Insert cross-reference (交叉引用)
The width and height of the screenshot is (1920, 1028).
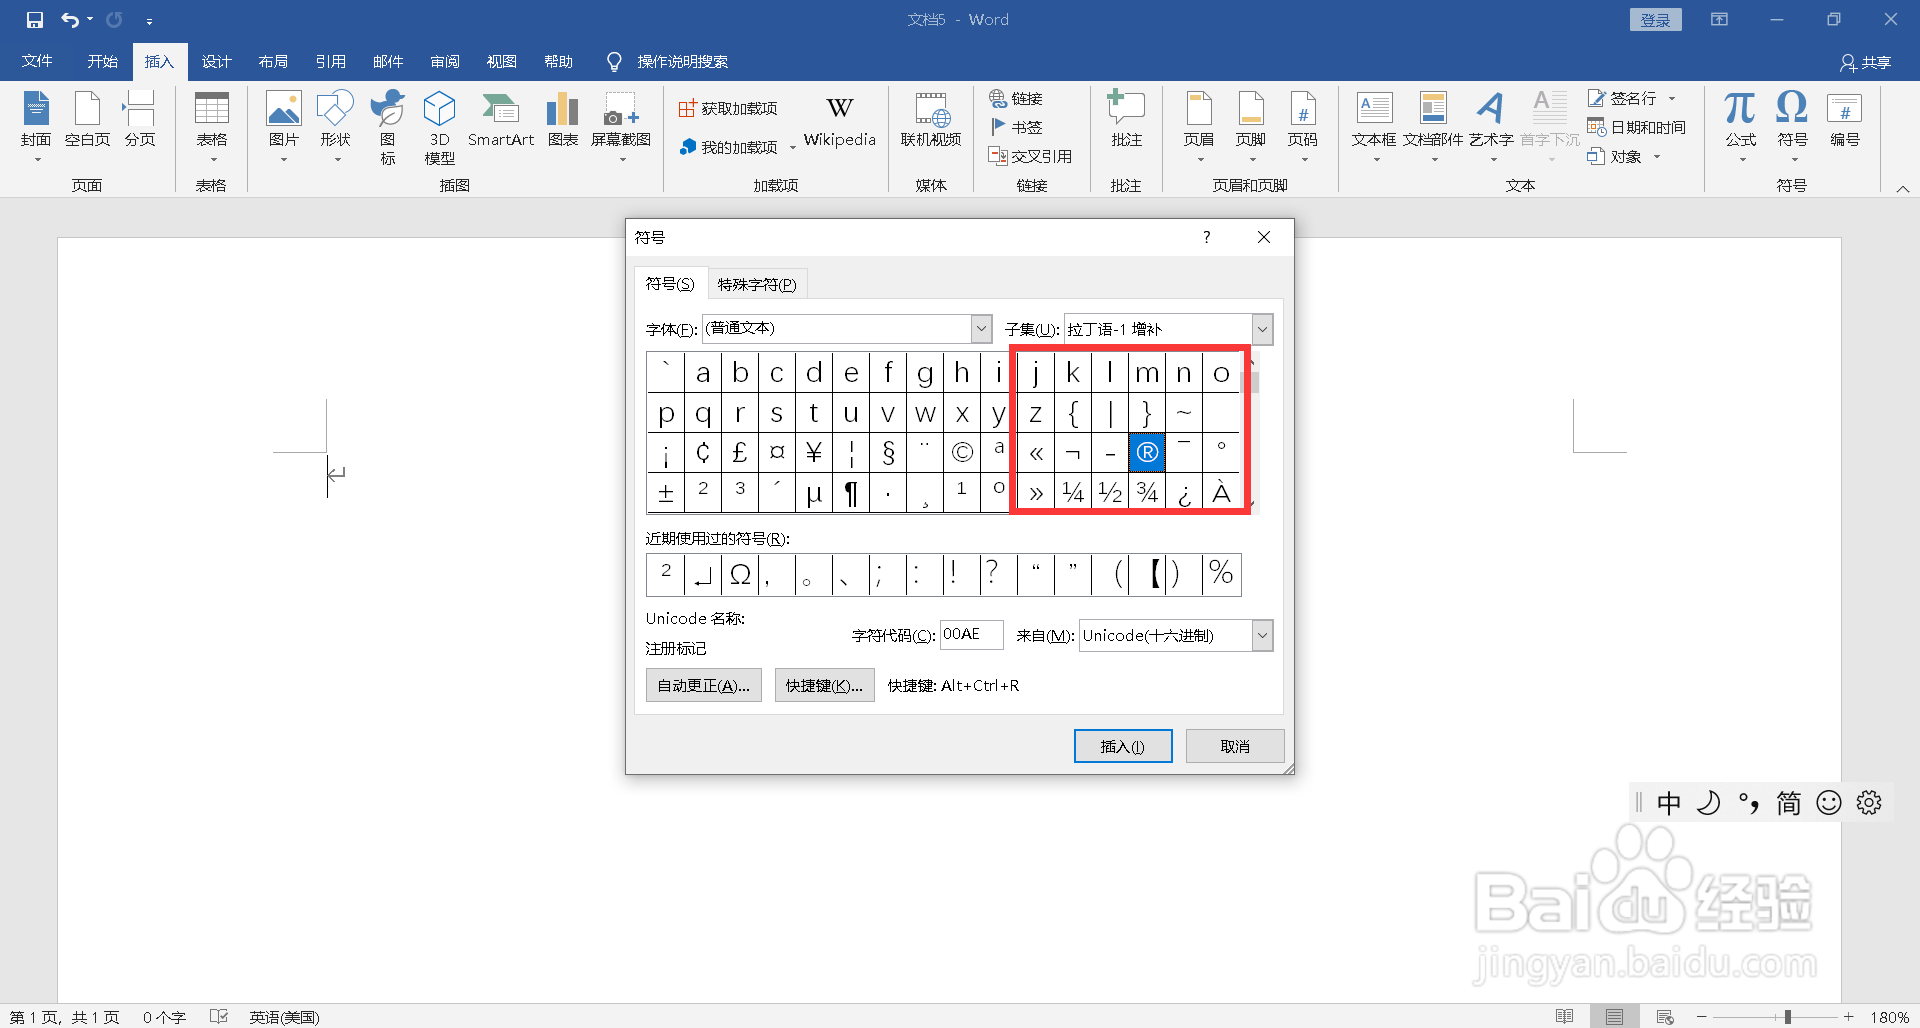click(1030, 156)
